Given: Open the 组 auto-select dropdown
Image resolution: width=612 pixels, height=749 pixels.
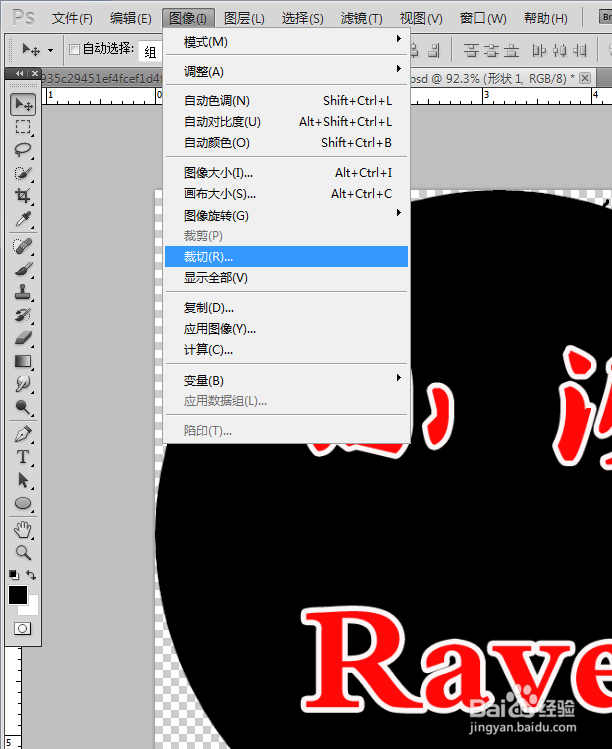Looking at the screenshot, I should pos(151,51).
